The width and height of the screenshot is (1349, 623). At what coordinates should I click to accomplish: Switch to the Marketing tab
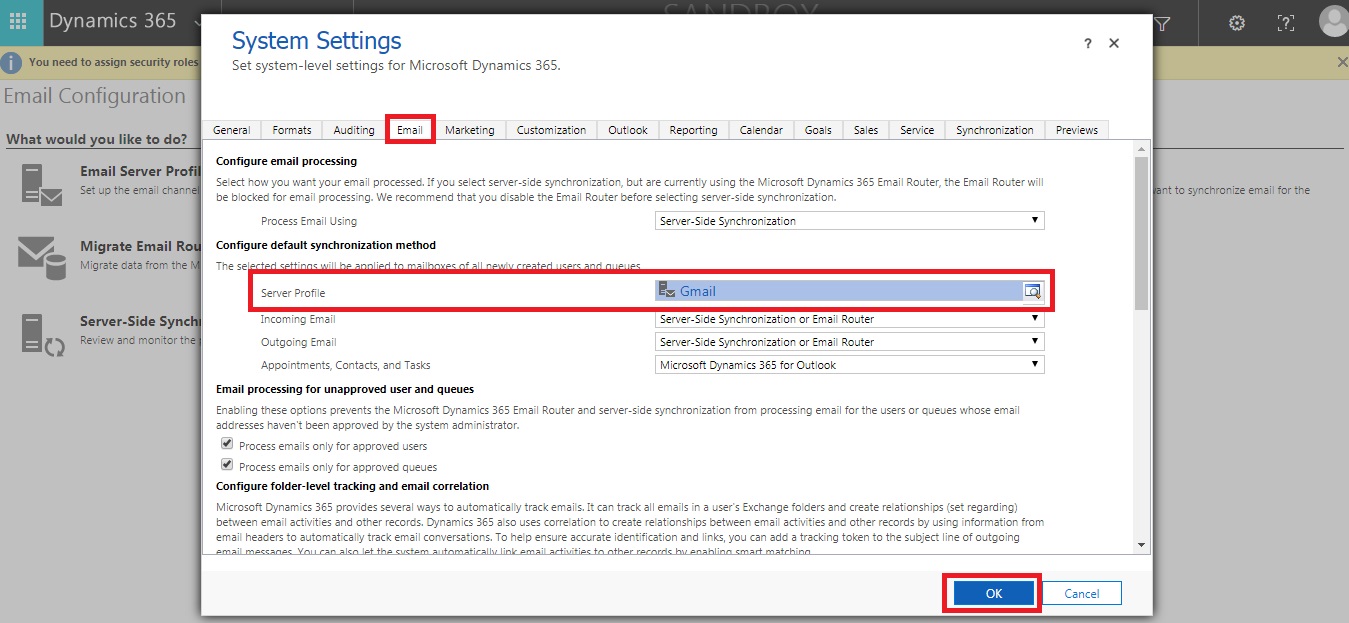click(469, 130)
